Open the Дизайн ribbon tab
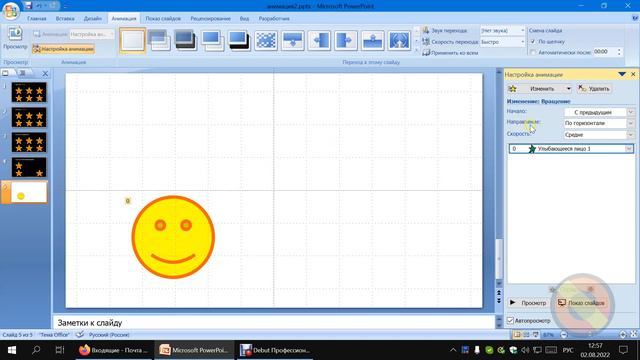 (93, 18)
